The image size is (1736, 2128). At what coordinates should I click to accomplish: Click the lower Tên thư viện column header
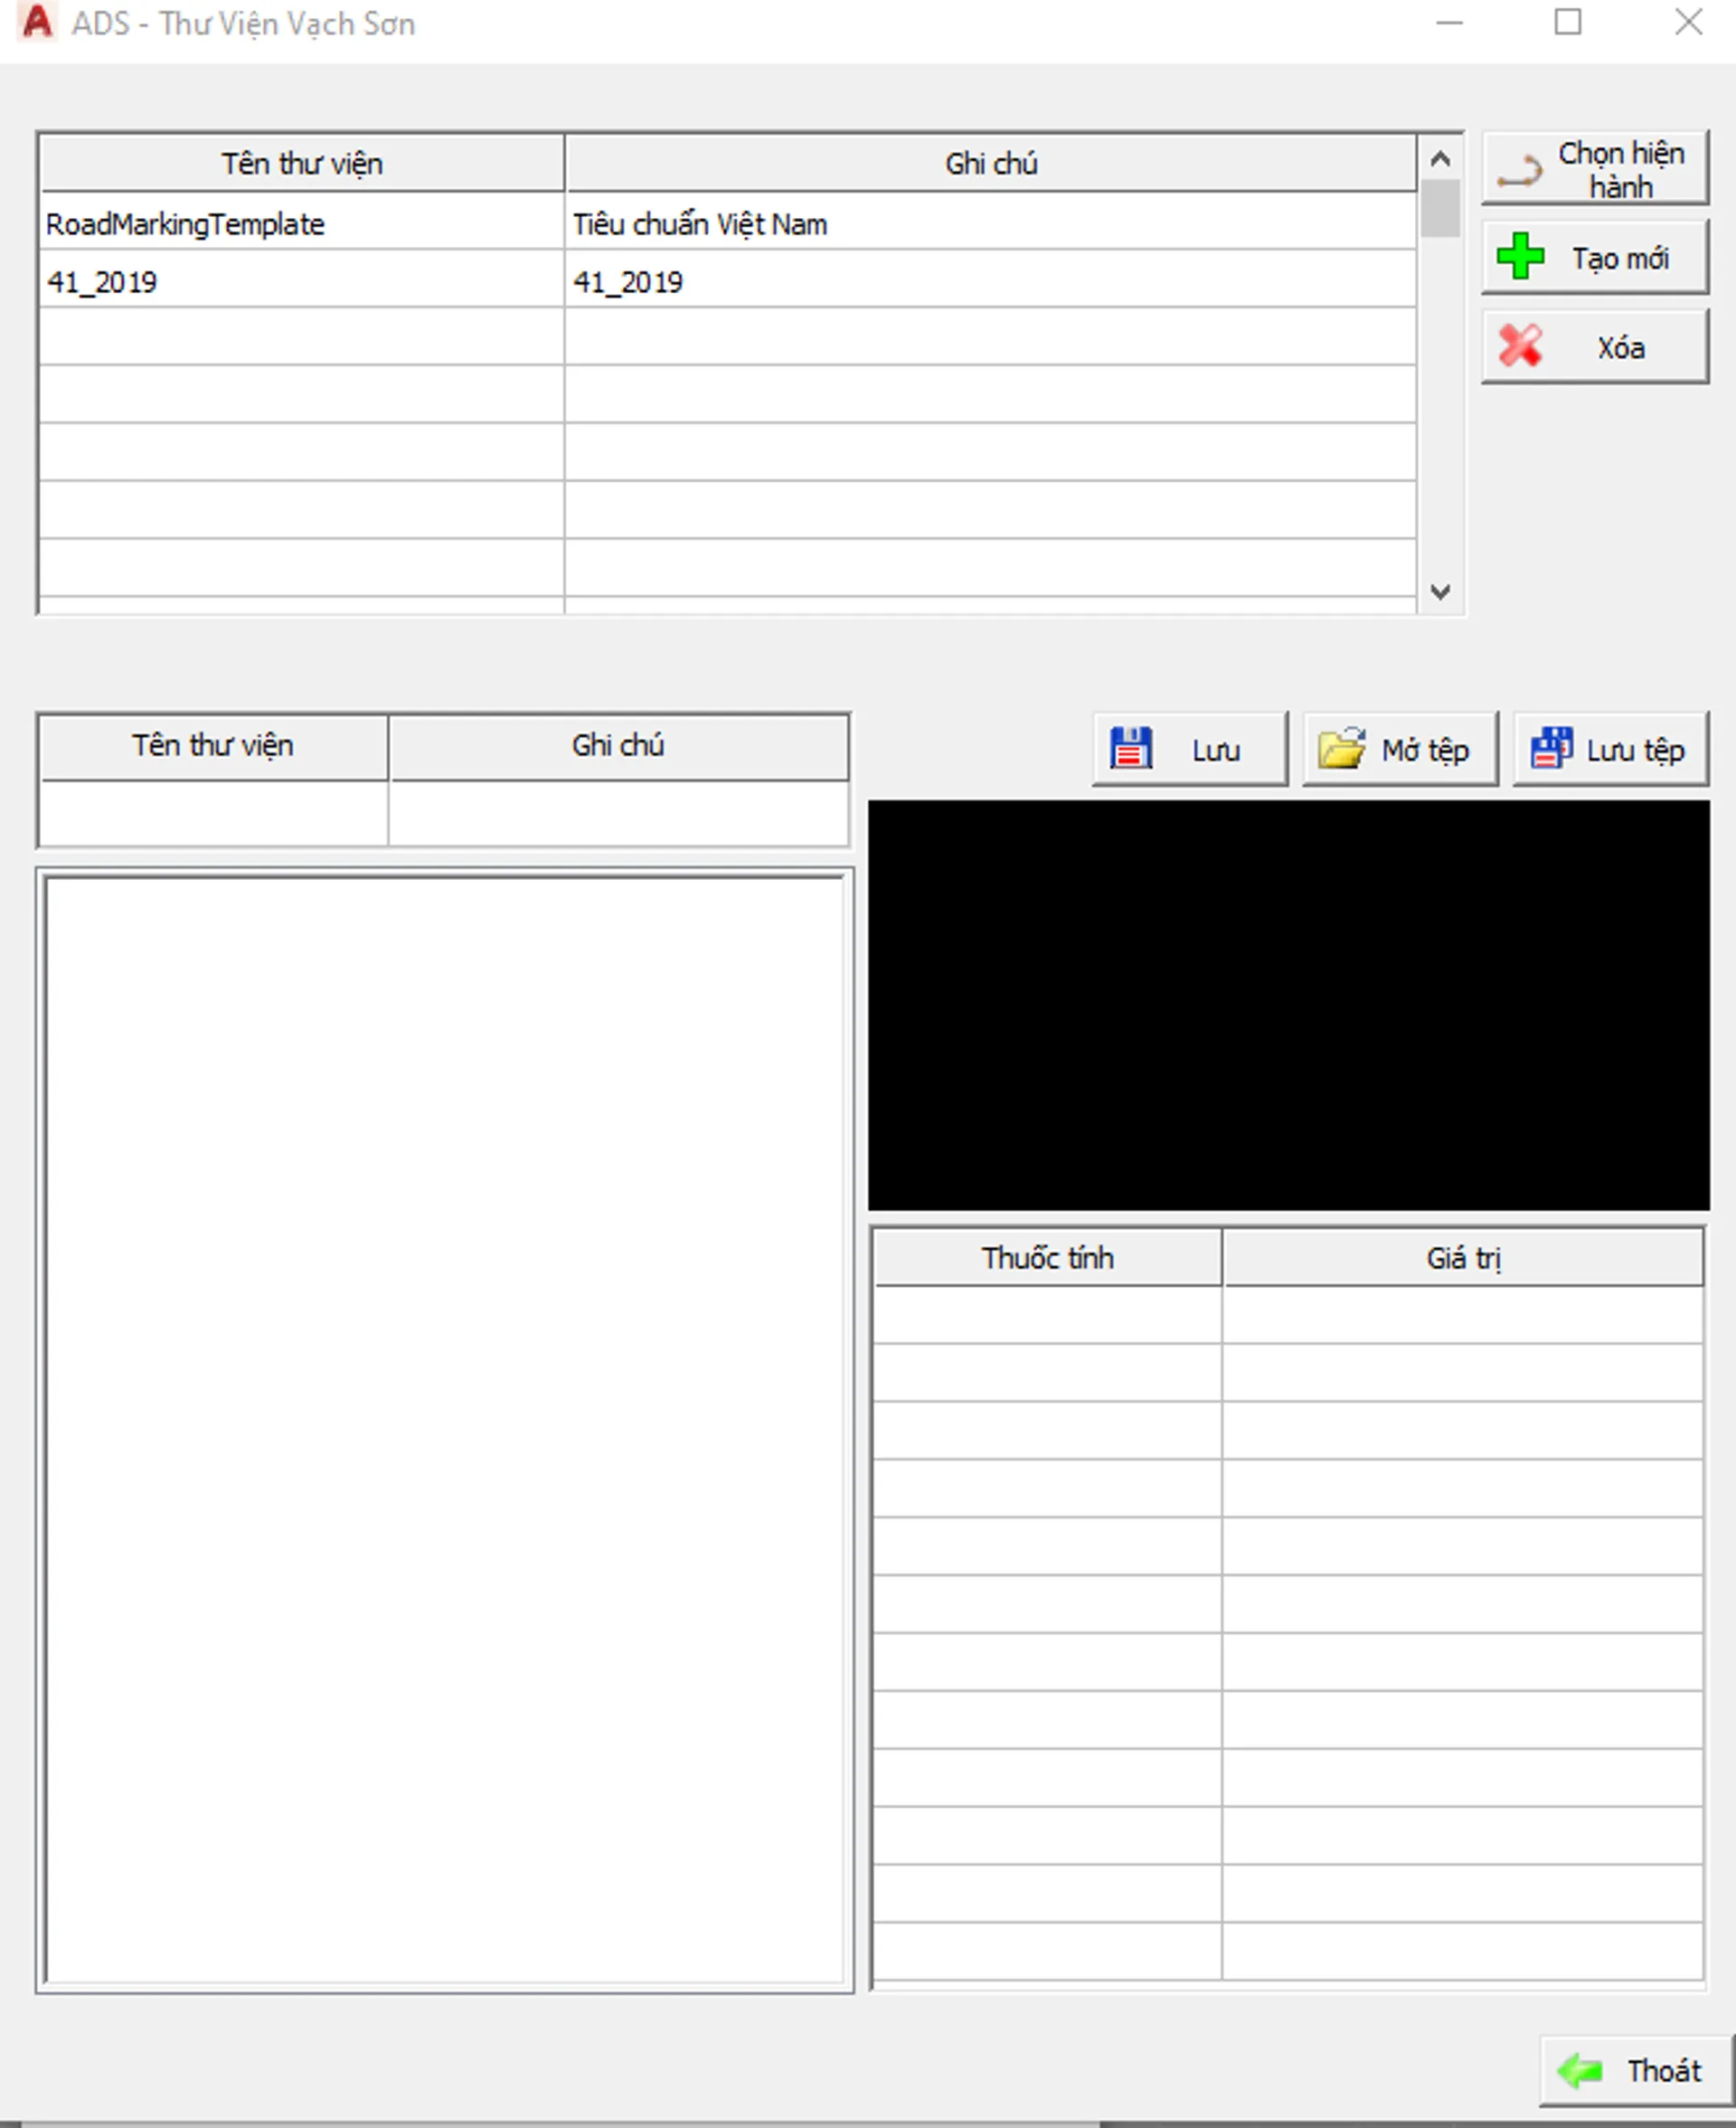(213, 746)
